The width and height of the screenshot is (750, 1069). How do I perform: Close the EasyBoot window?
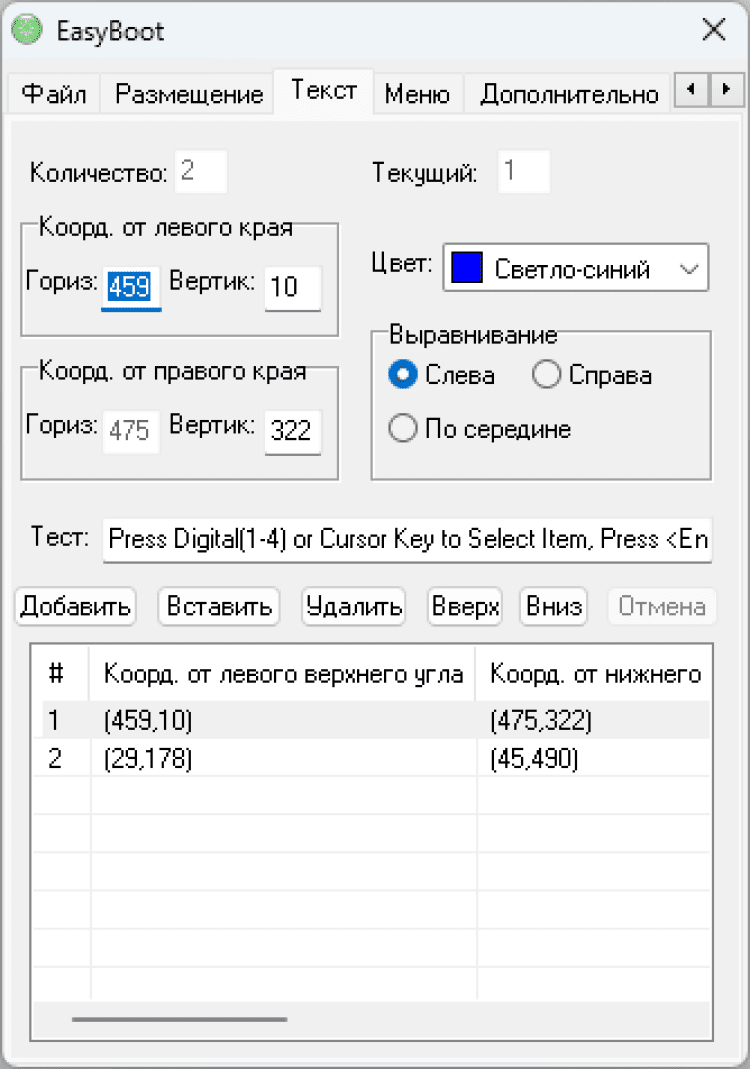[x=714, y=30]
